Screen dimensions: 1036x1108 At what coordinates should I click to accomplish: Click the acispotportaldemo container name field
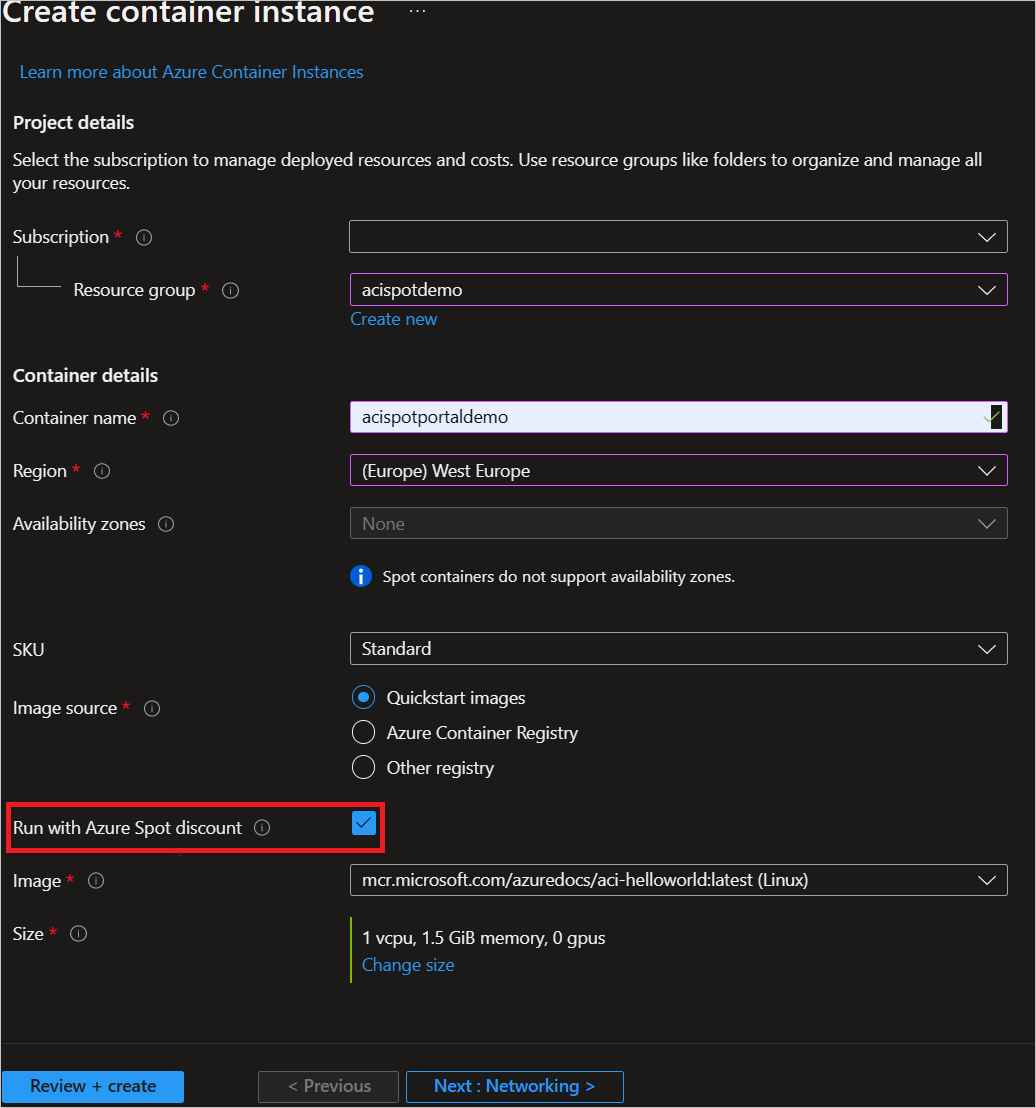pos(678,417)
